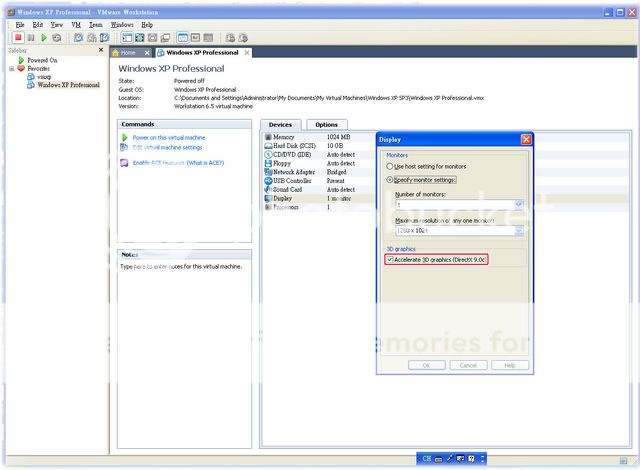Viewport: 640px width, 470px height.
Task: Toggle the Show Sidebar toolbar icon
Action: [127, 38]
